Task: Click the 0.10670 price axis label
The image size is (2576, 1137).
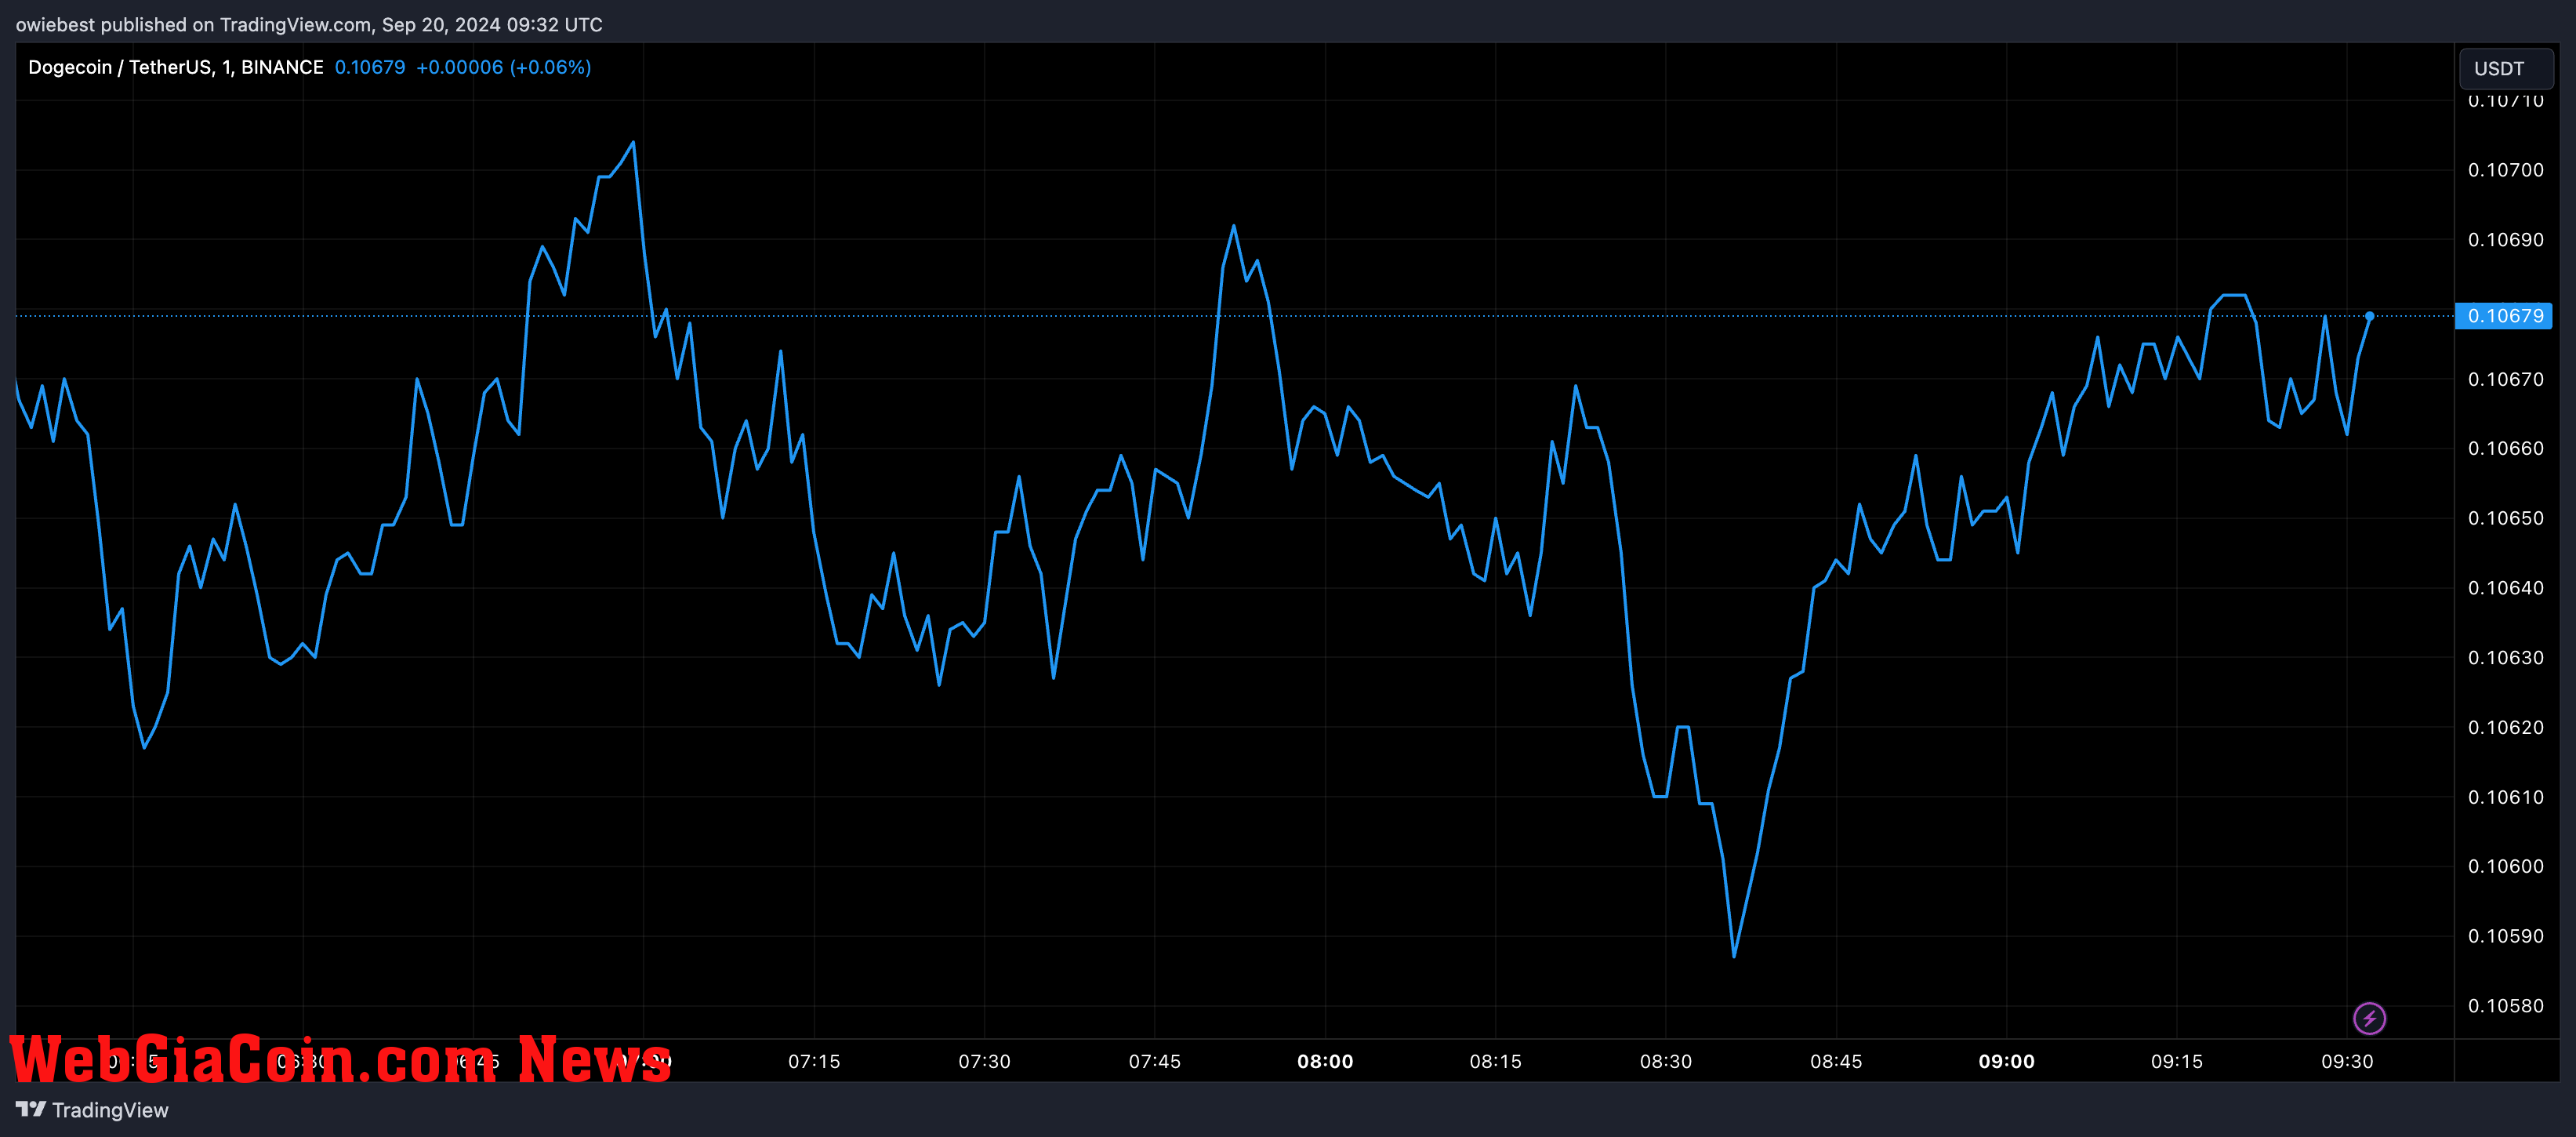Action: pos(2505,379)
